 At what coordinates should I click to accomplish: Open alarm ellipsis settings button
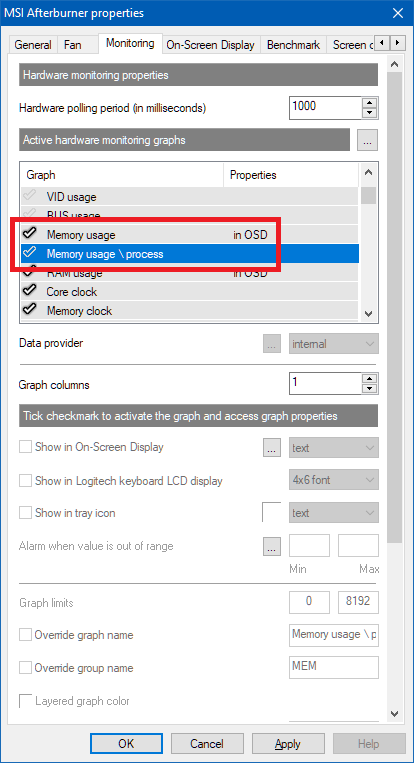point(272,546)
